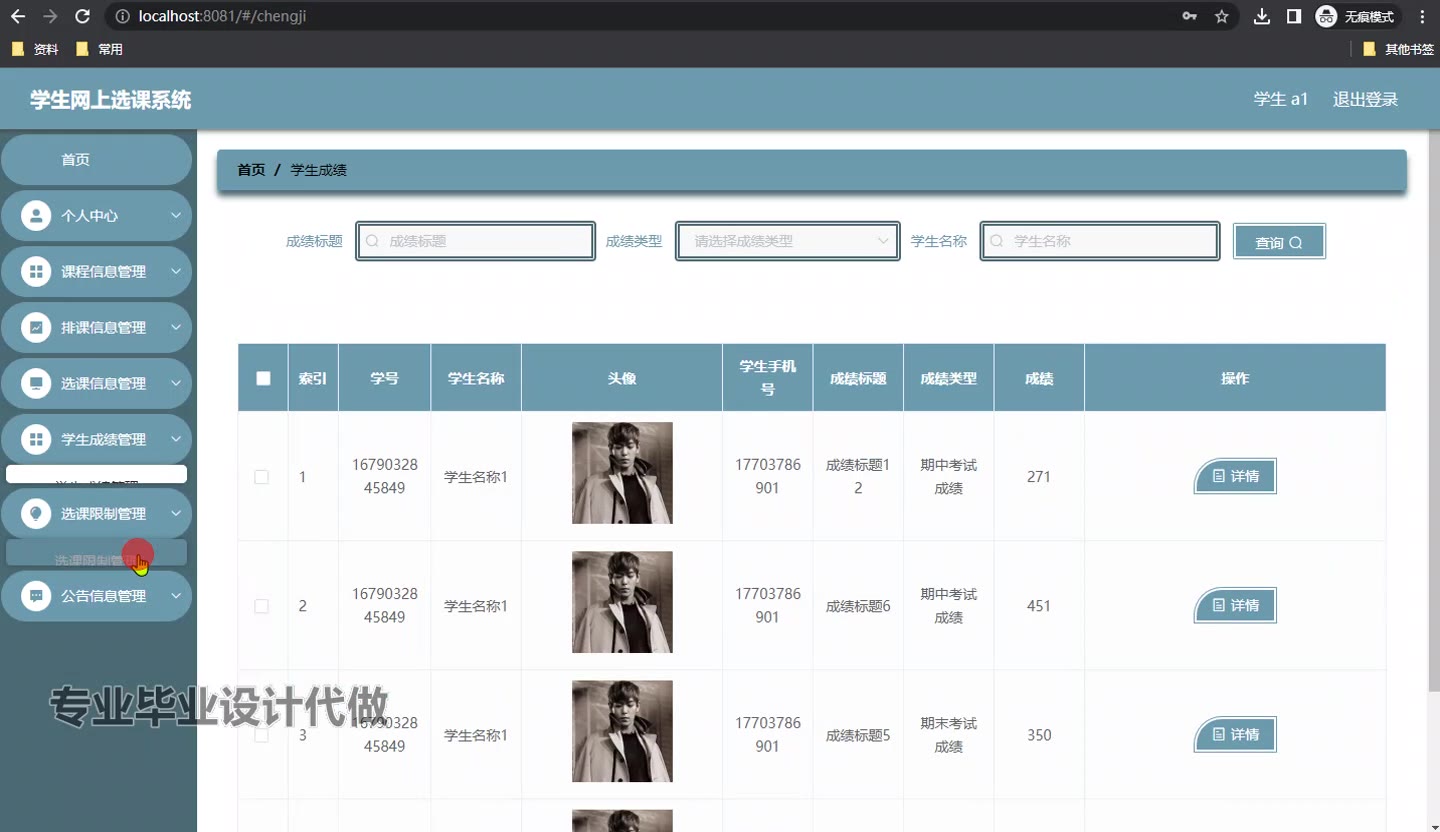Open the 其他书签 bookmarks folder

tap(1398, 49)
